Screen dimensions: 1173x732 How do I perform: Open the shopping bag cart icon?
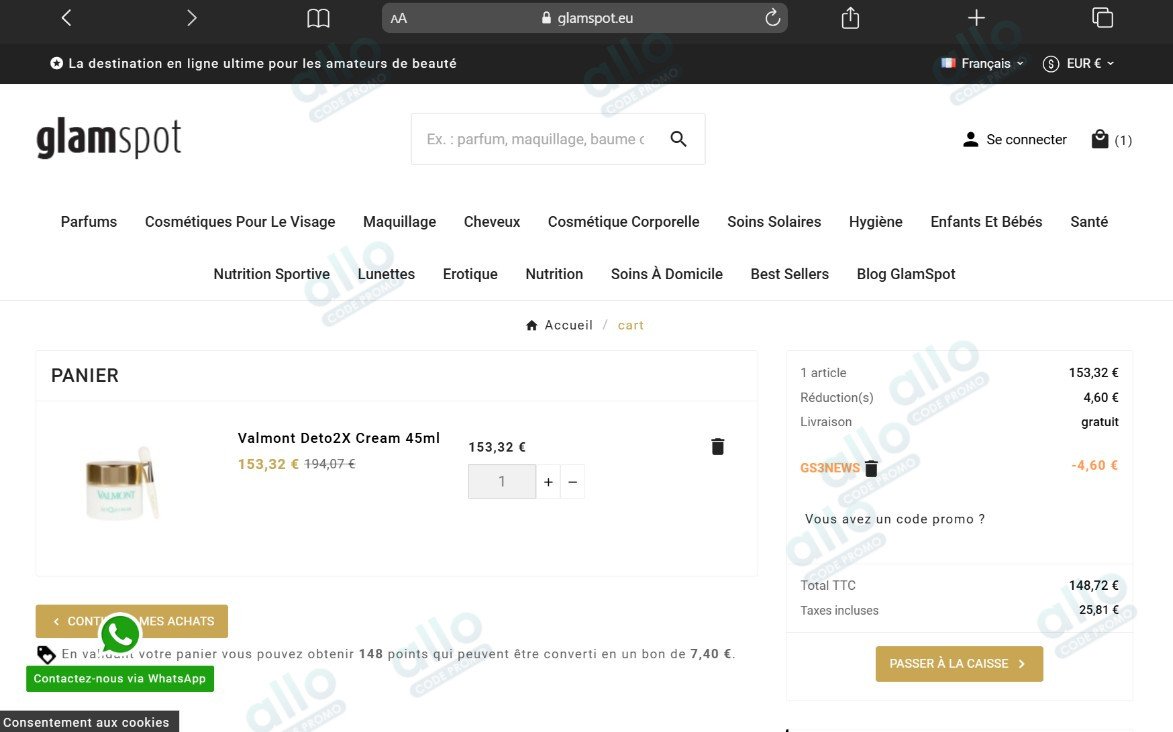point(1100,138)
